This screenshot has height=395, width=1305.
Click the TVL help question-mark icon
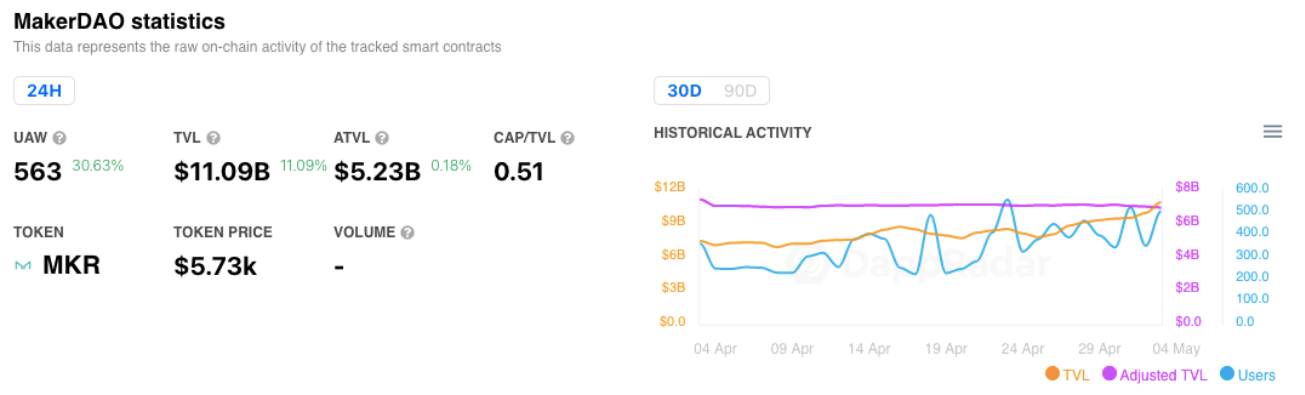pos(213,138)
